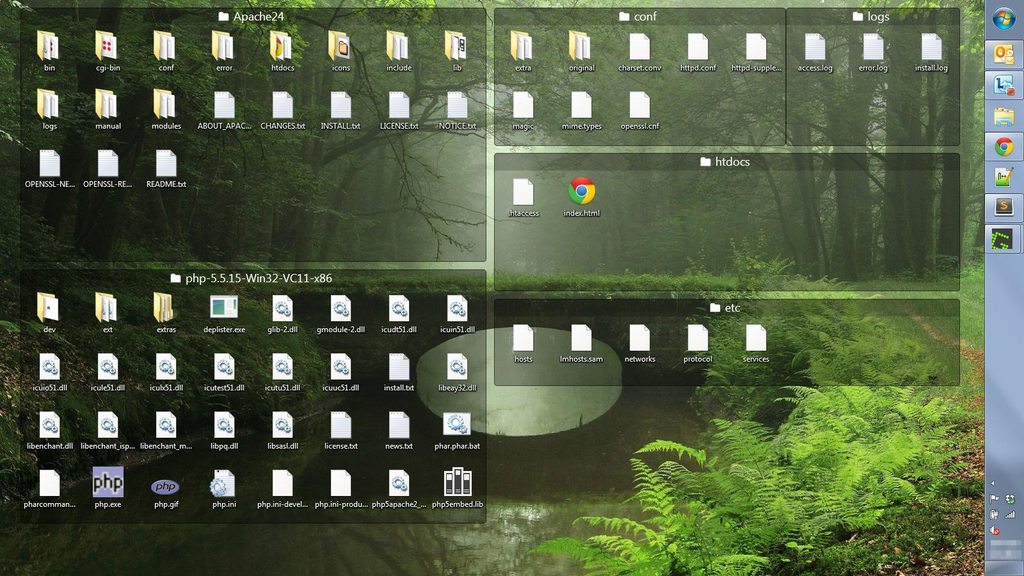1024x576 pixels.
Task: Open the cgi-bin folder icon
Action: 108,52
